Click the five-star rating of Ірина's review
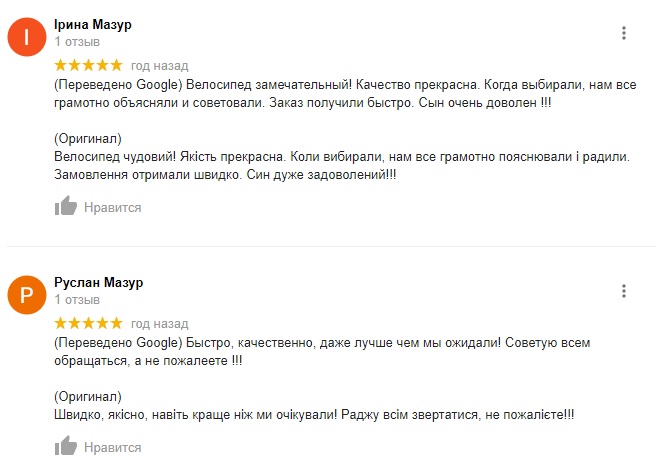Screen dimensions: 666x459 (88, 65)
